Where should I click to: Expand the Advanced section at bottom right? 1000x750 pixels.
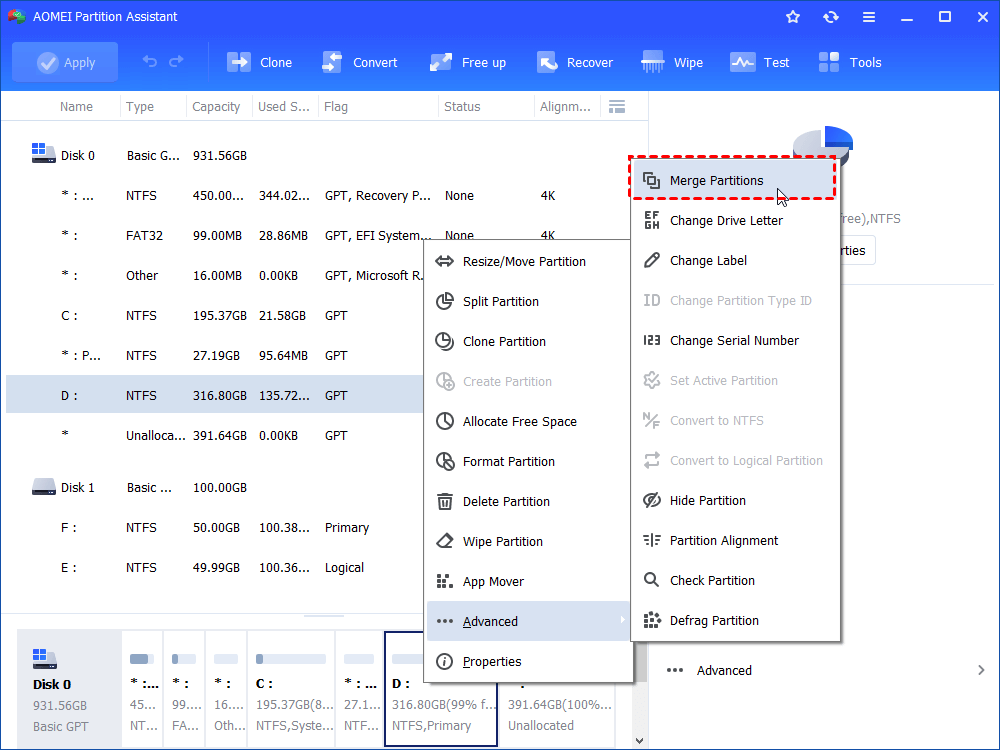[723, 670]
